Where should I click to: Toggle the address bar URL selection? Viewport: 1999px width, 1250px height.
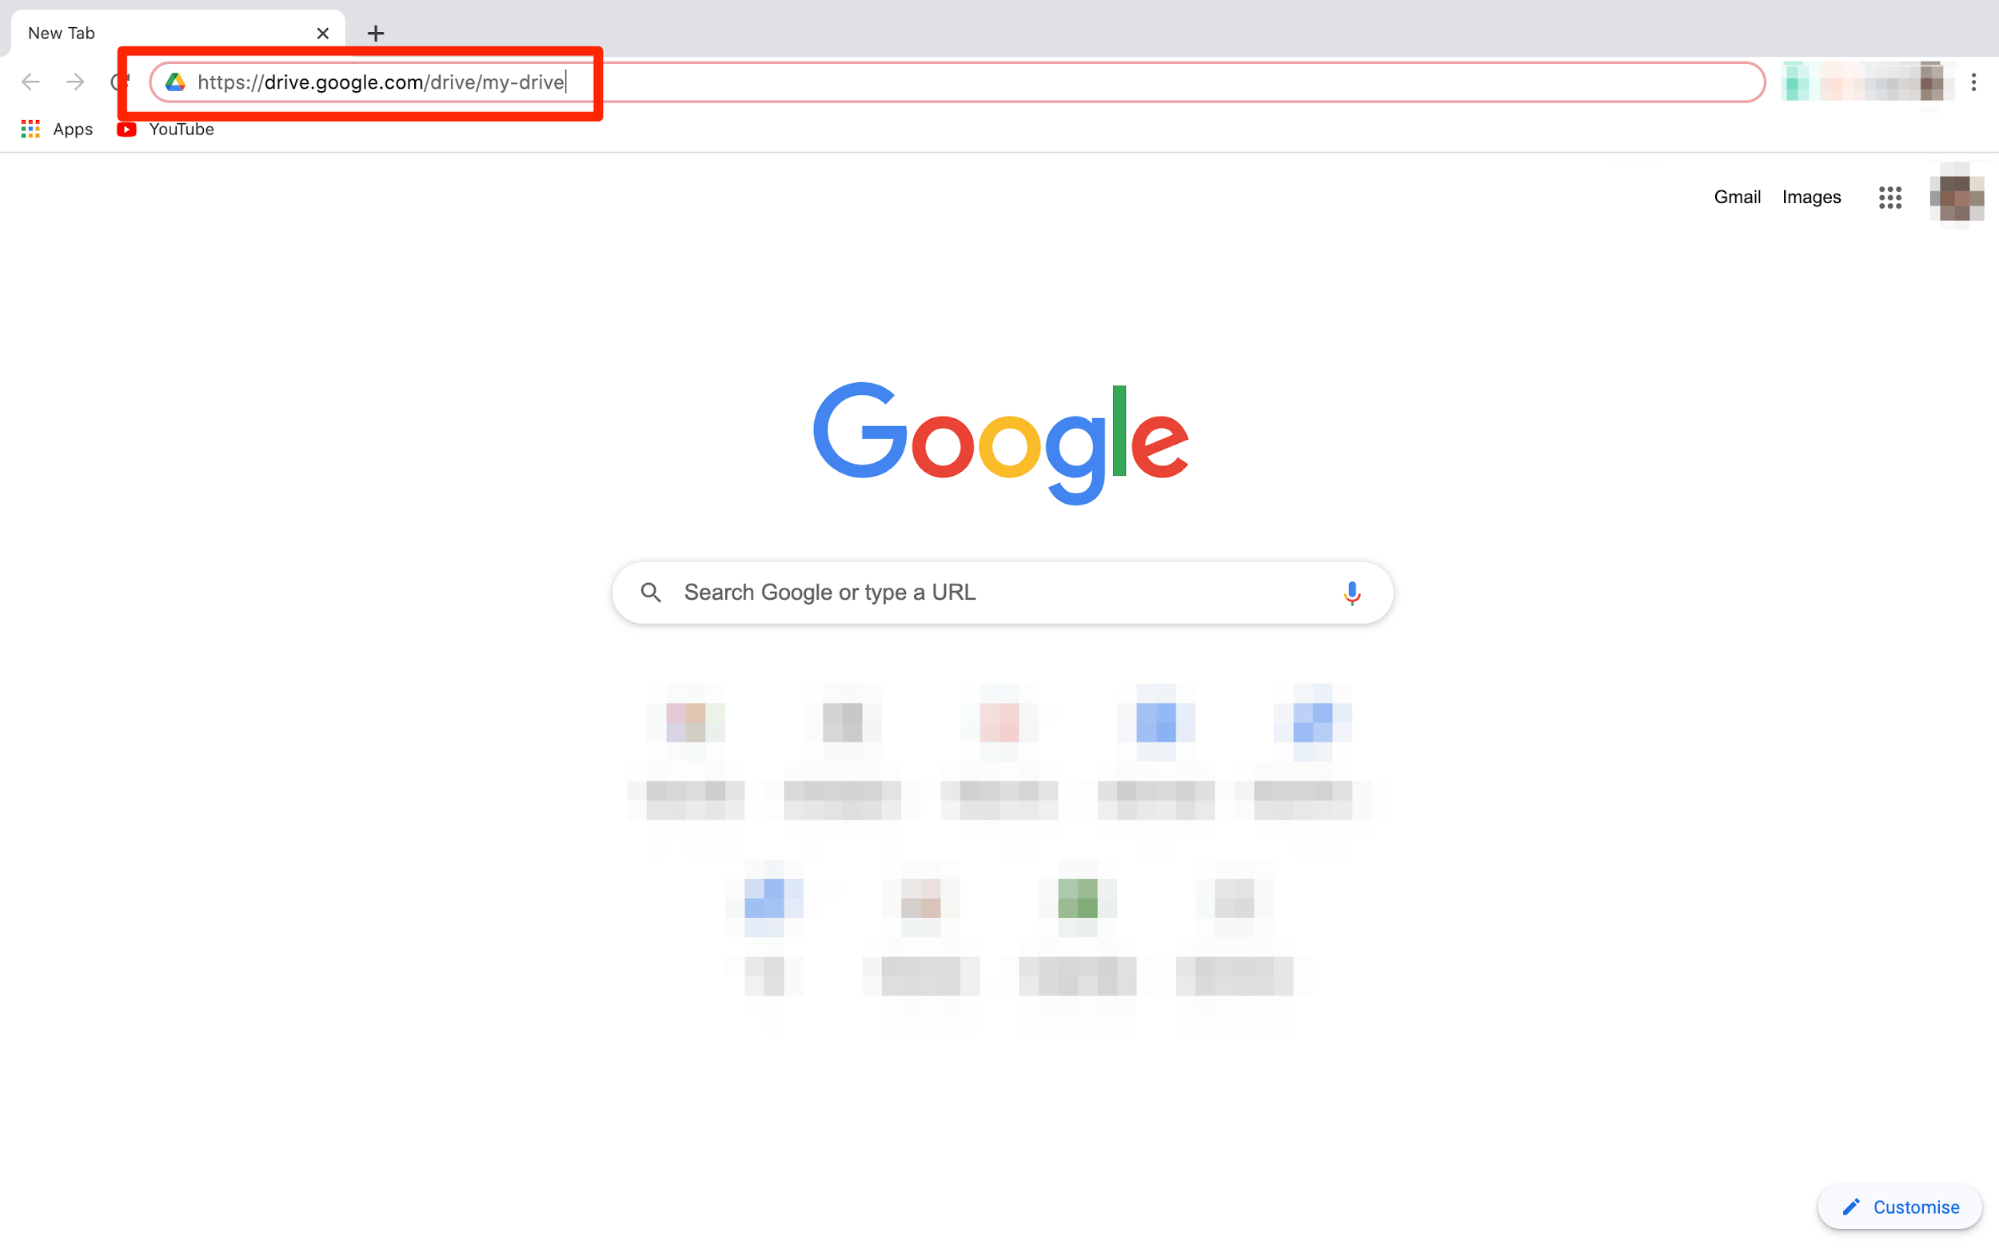click(x=382, y=81)
